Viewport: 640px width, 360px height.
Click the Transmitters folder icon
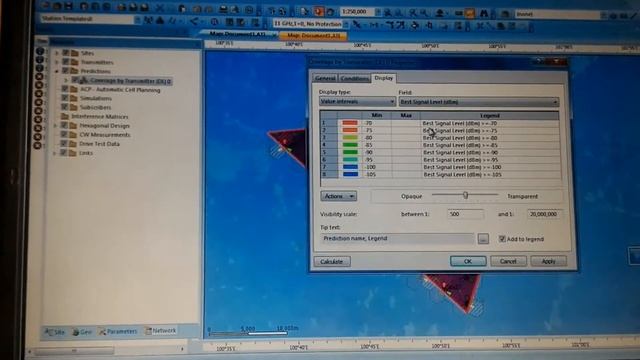click(75, 62)
